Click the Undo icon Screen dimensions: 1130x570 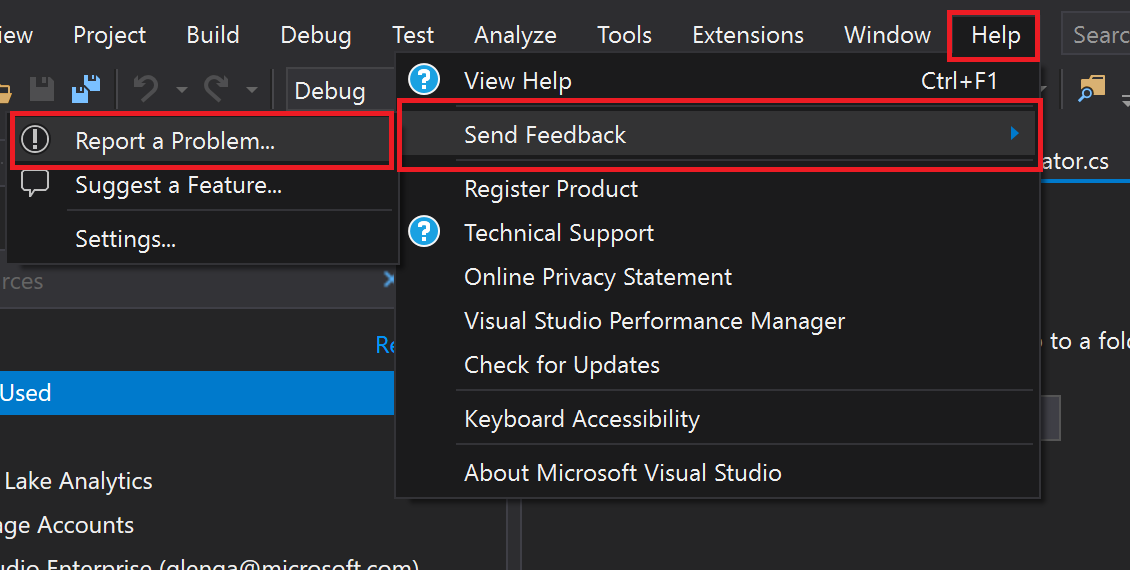click(146, 89)
